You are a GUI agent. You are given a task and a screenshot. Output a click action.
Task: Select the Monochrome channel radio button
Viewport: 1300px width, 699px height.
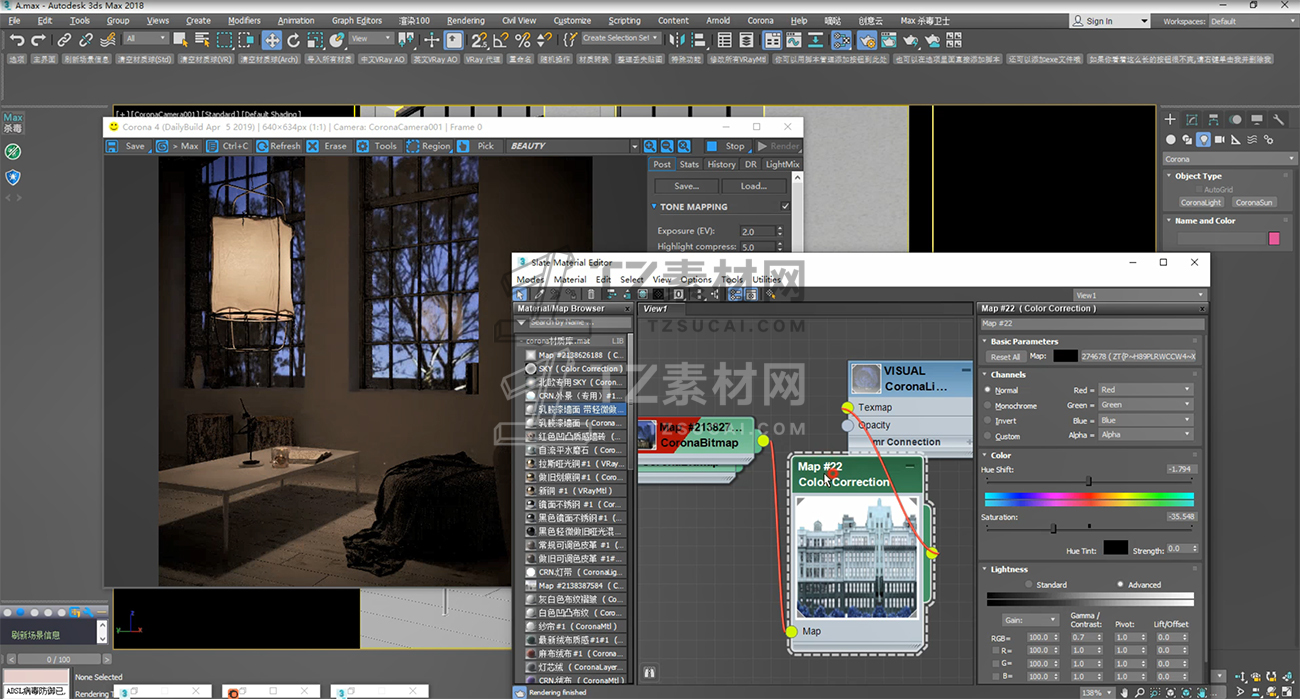(988, 406)
